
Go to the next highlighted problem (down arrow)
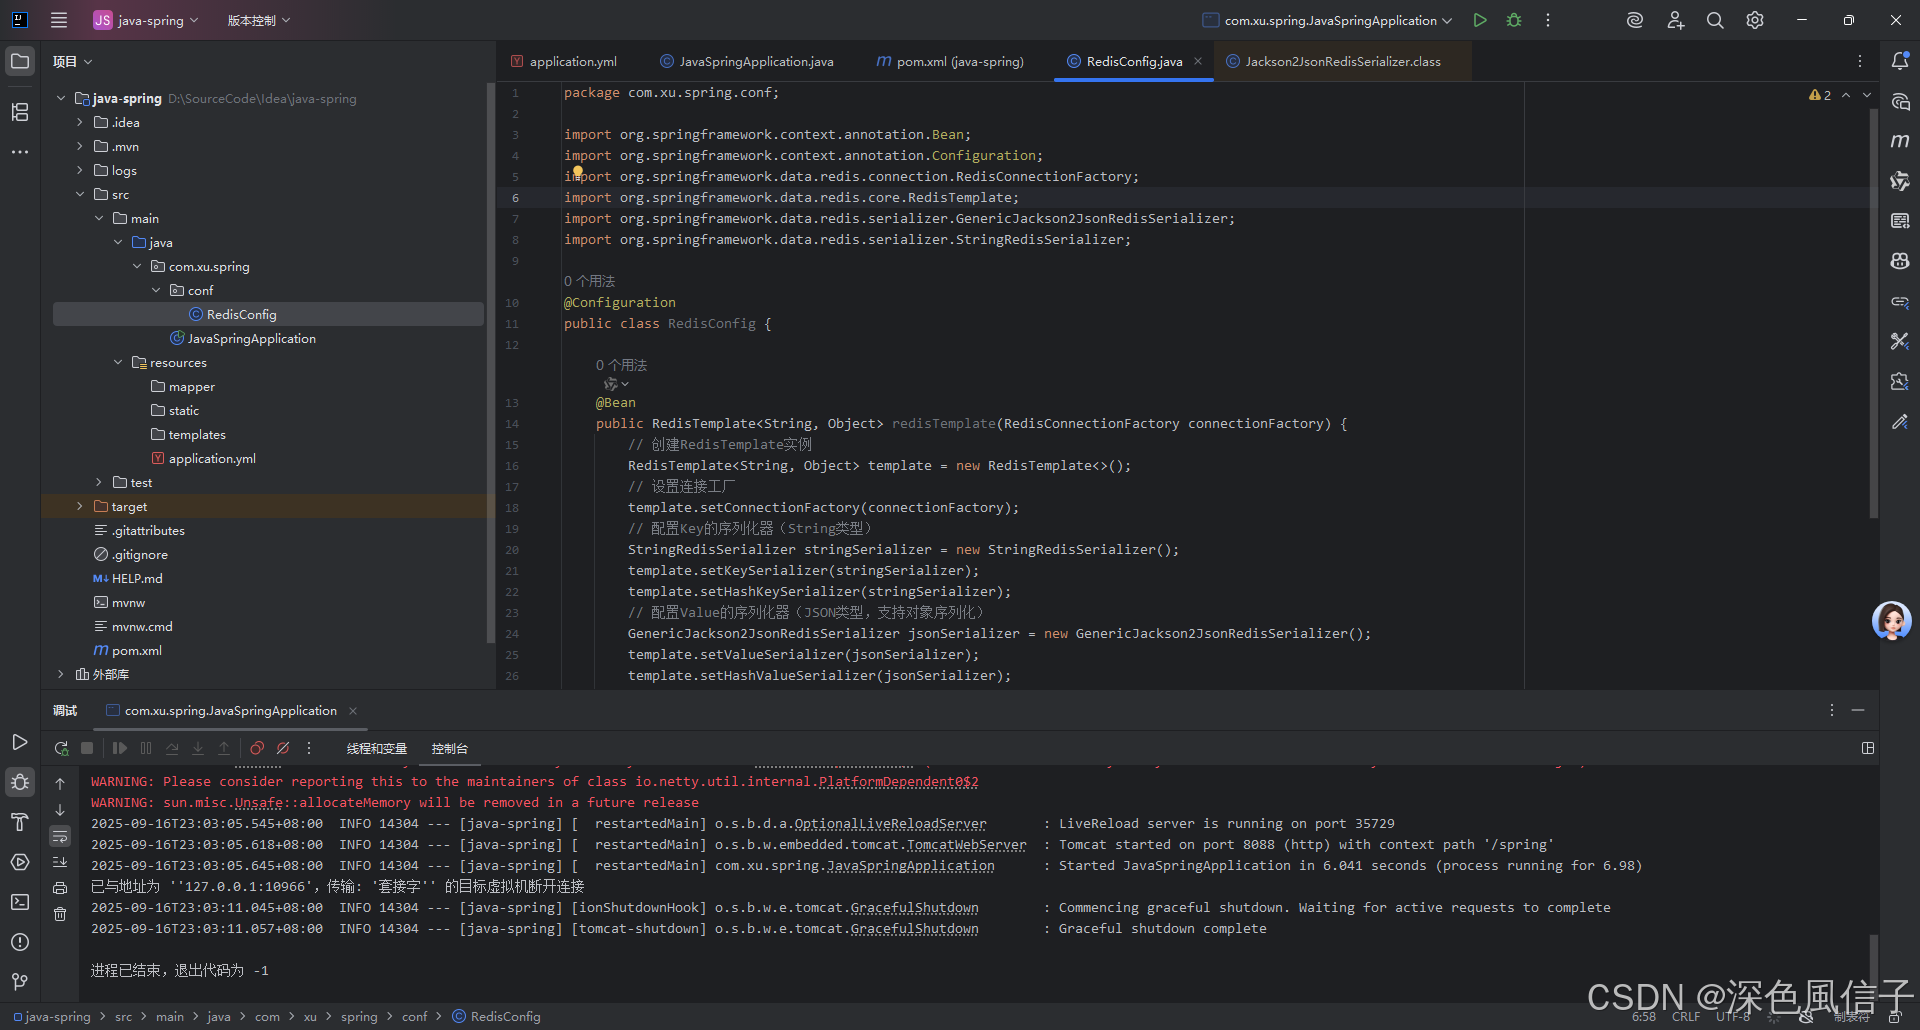pos(1867,95)
